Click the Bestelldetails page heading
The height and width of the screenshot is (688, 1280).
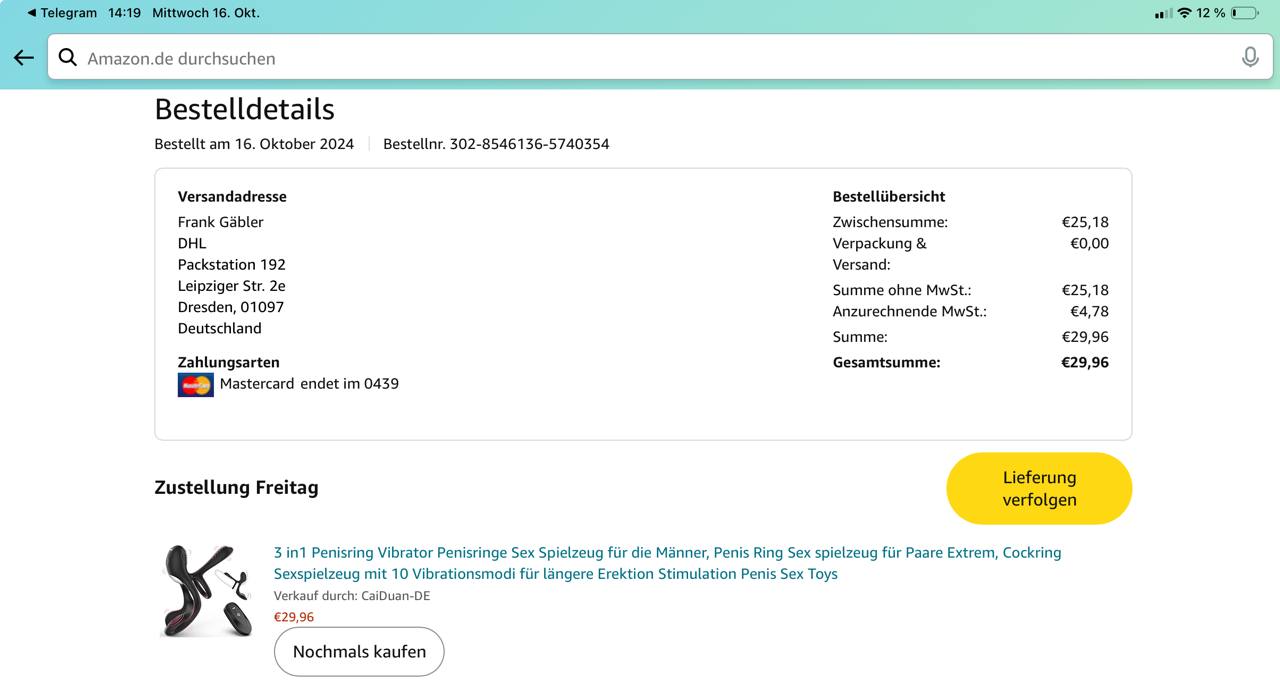click(244, 109)
